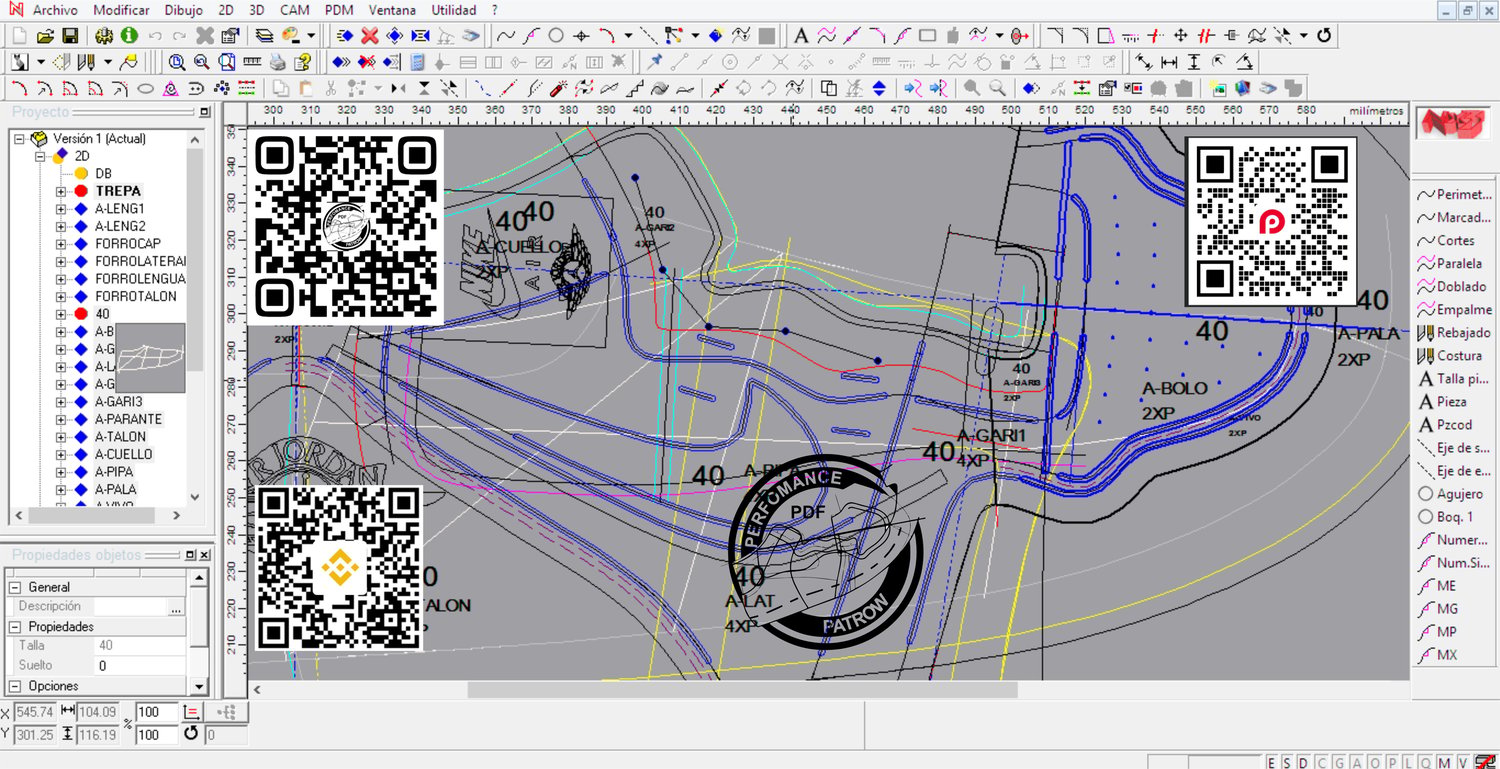Image resolution: width=1500 pixels, height=769 pixels.
Task: Click the rotate arrow icon in the top toolbar
Action: (1324, 36)
